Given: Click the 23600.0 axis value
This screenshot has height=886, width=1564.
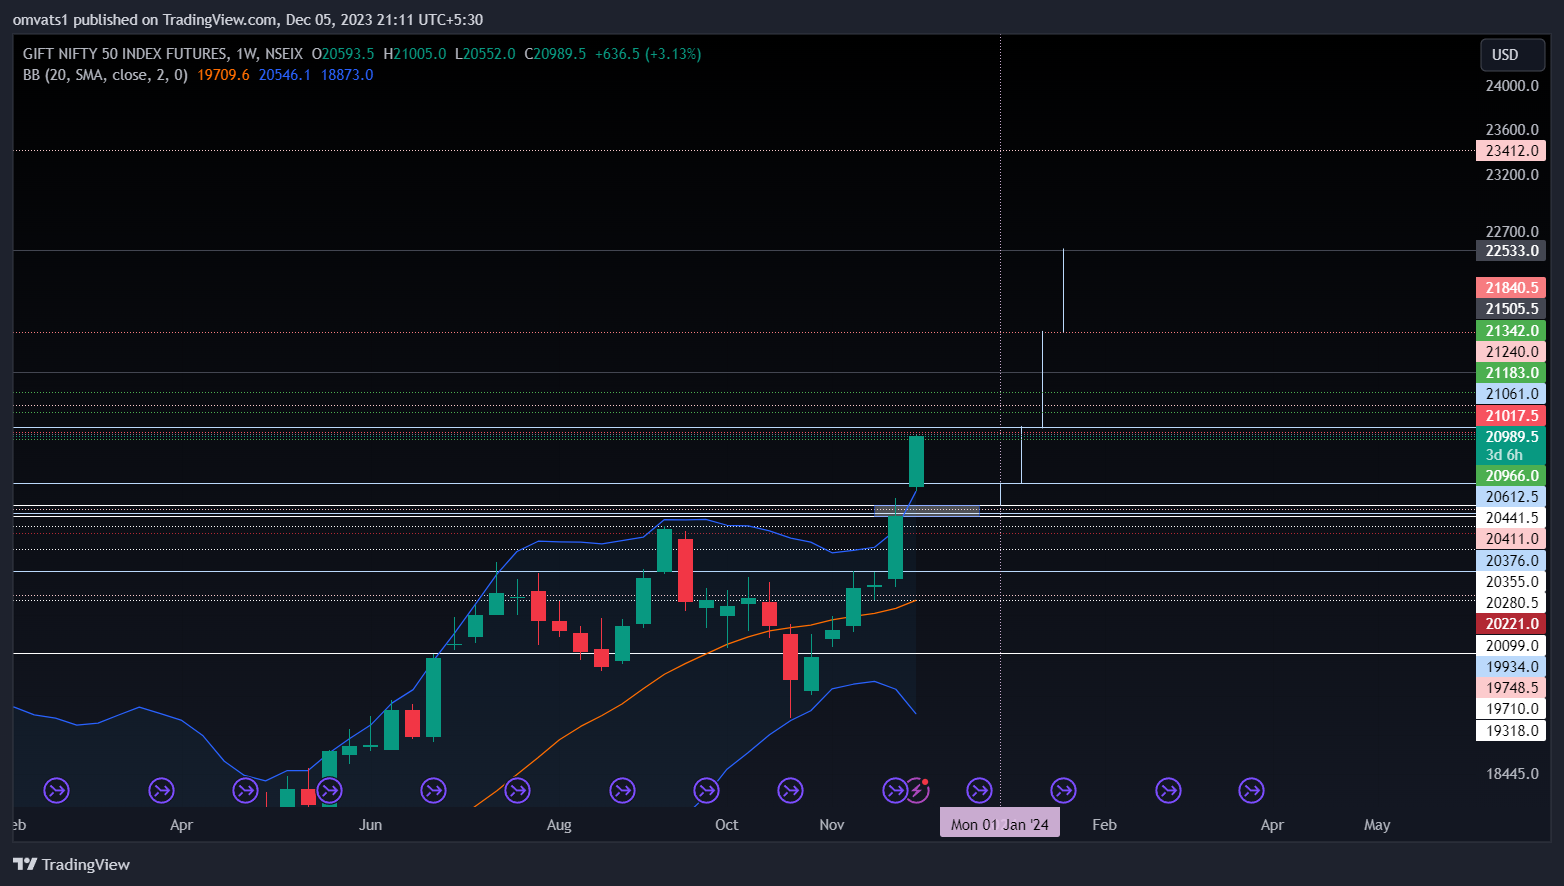Looking at the screenshot, I should pyautogui.click(x=1512, y=130).
